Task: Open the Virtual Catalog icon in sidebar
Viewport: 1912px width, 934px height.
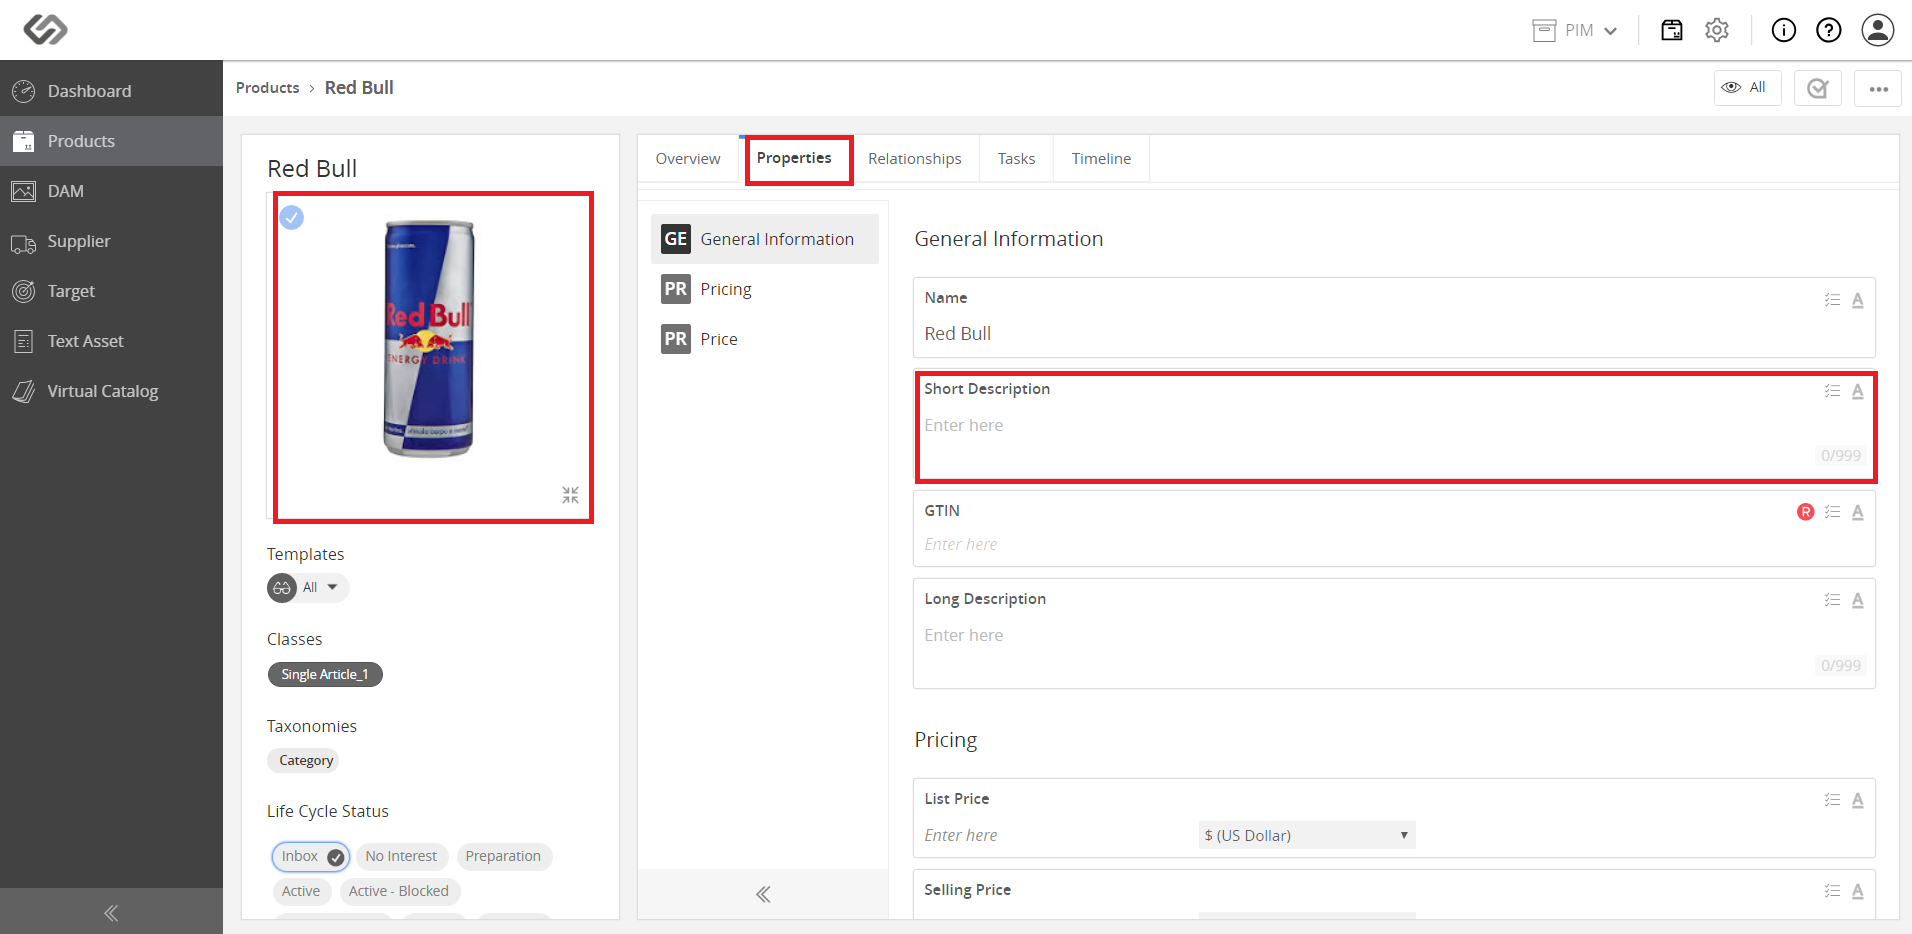Action: pos(24,391)
